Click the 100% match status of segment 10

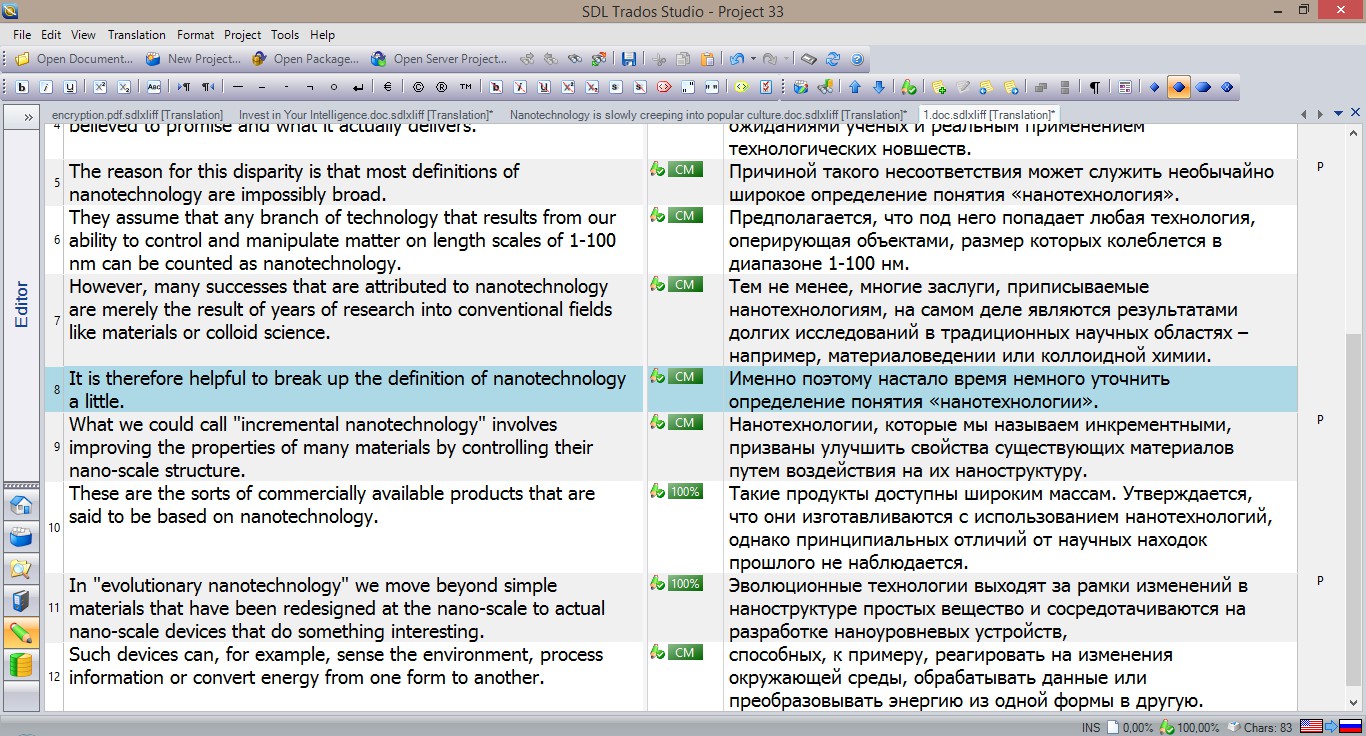pos(685,491)
